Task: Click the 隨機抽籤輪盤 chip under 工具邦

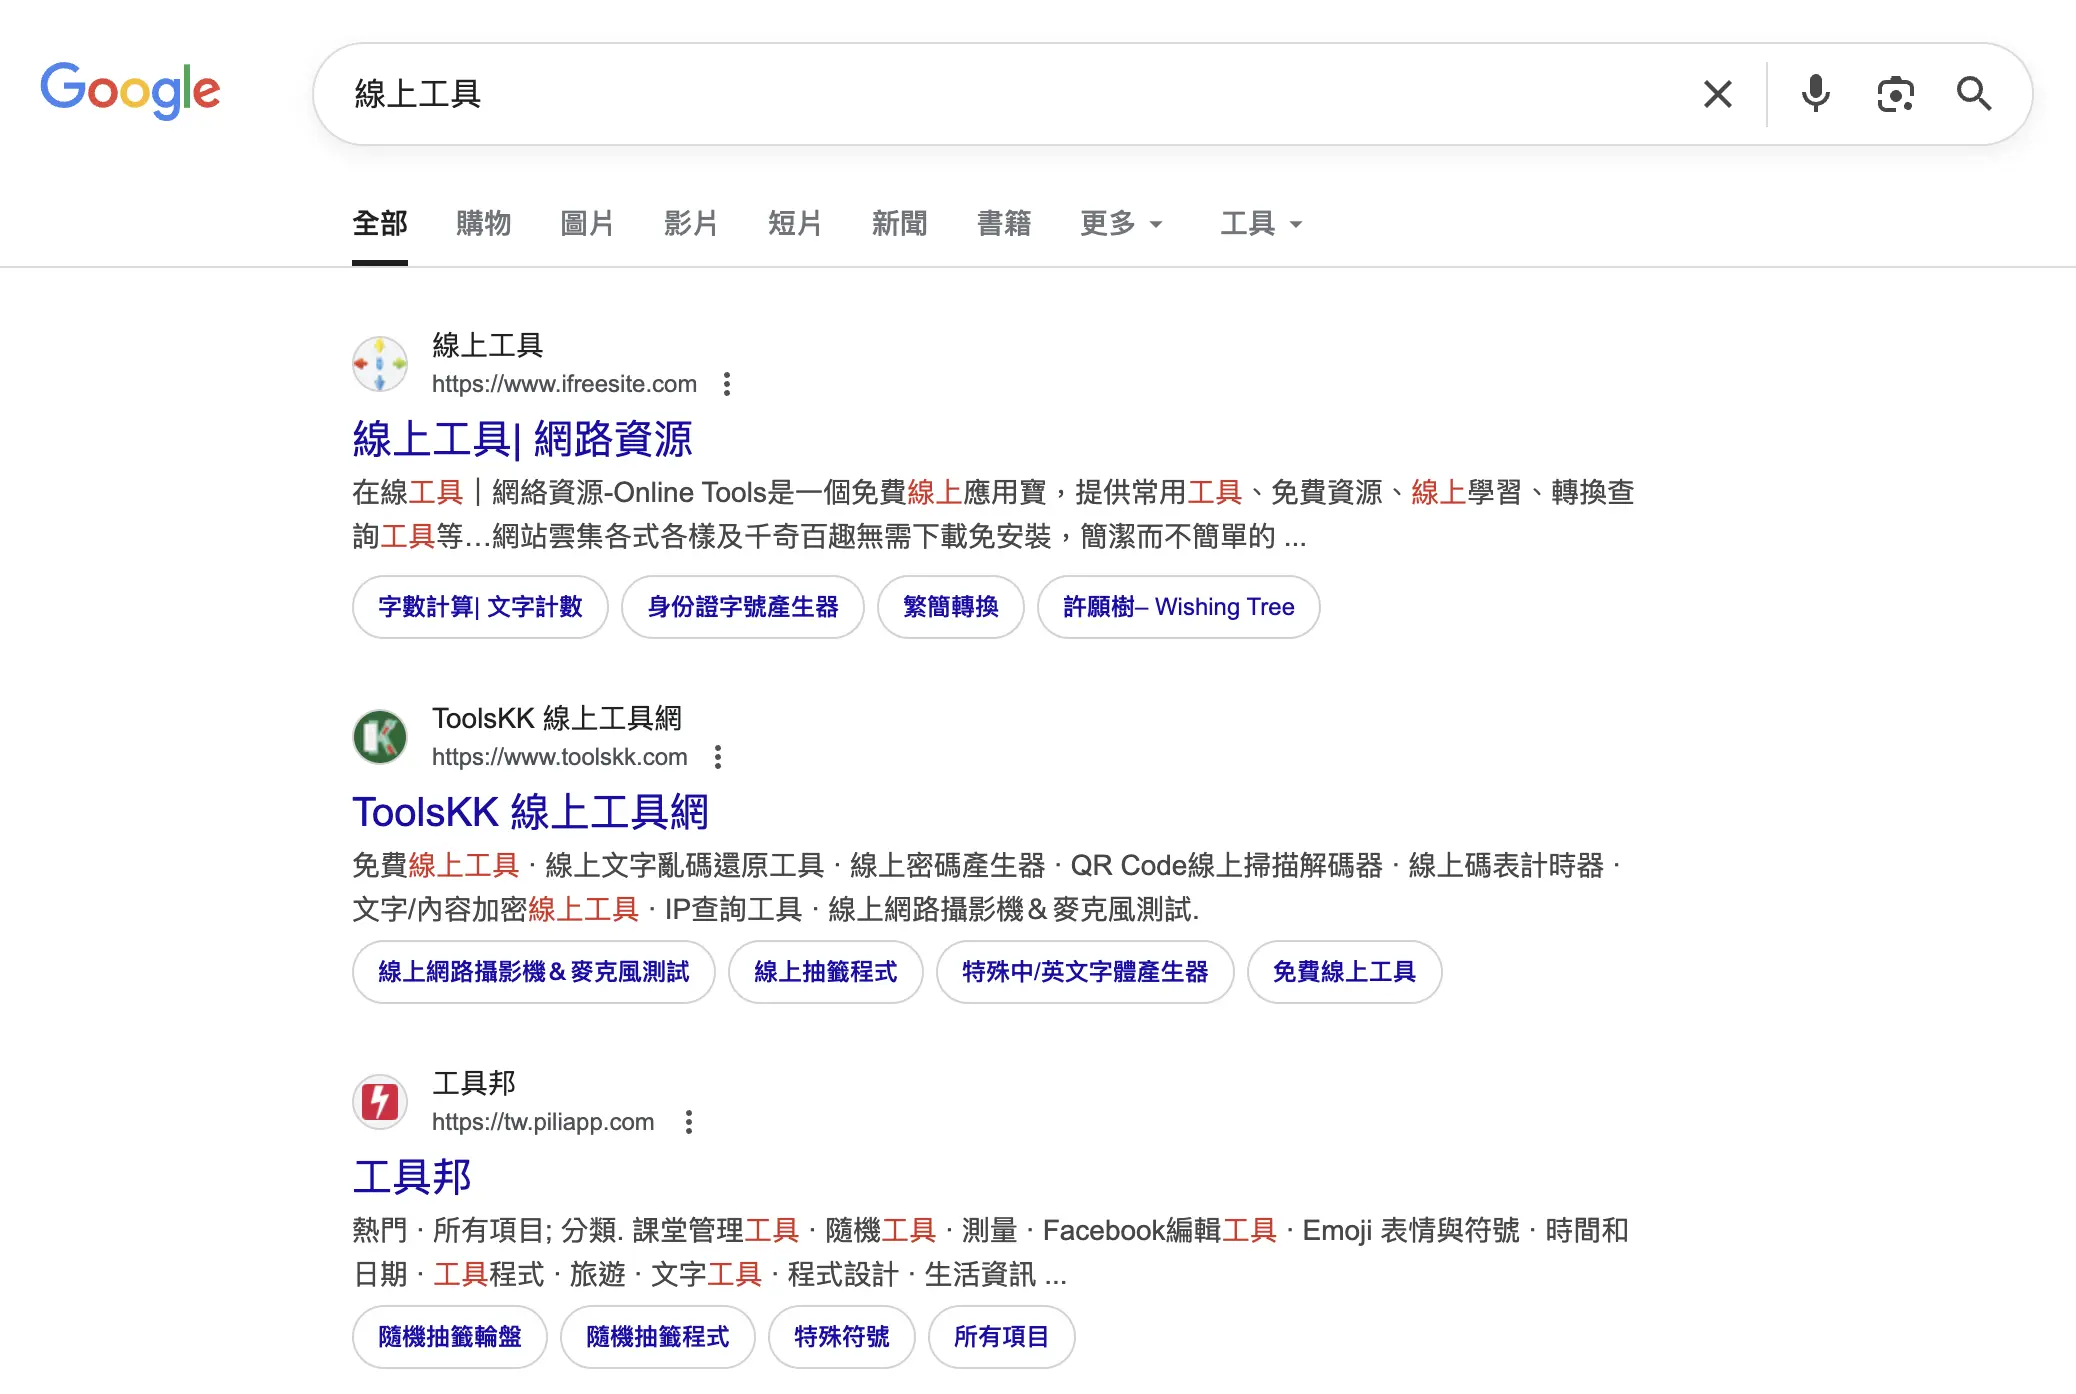Action: [449, 1337]
